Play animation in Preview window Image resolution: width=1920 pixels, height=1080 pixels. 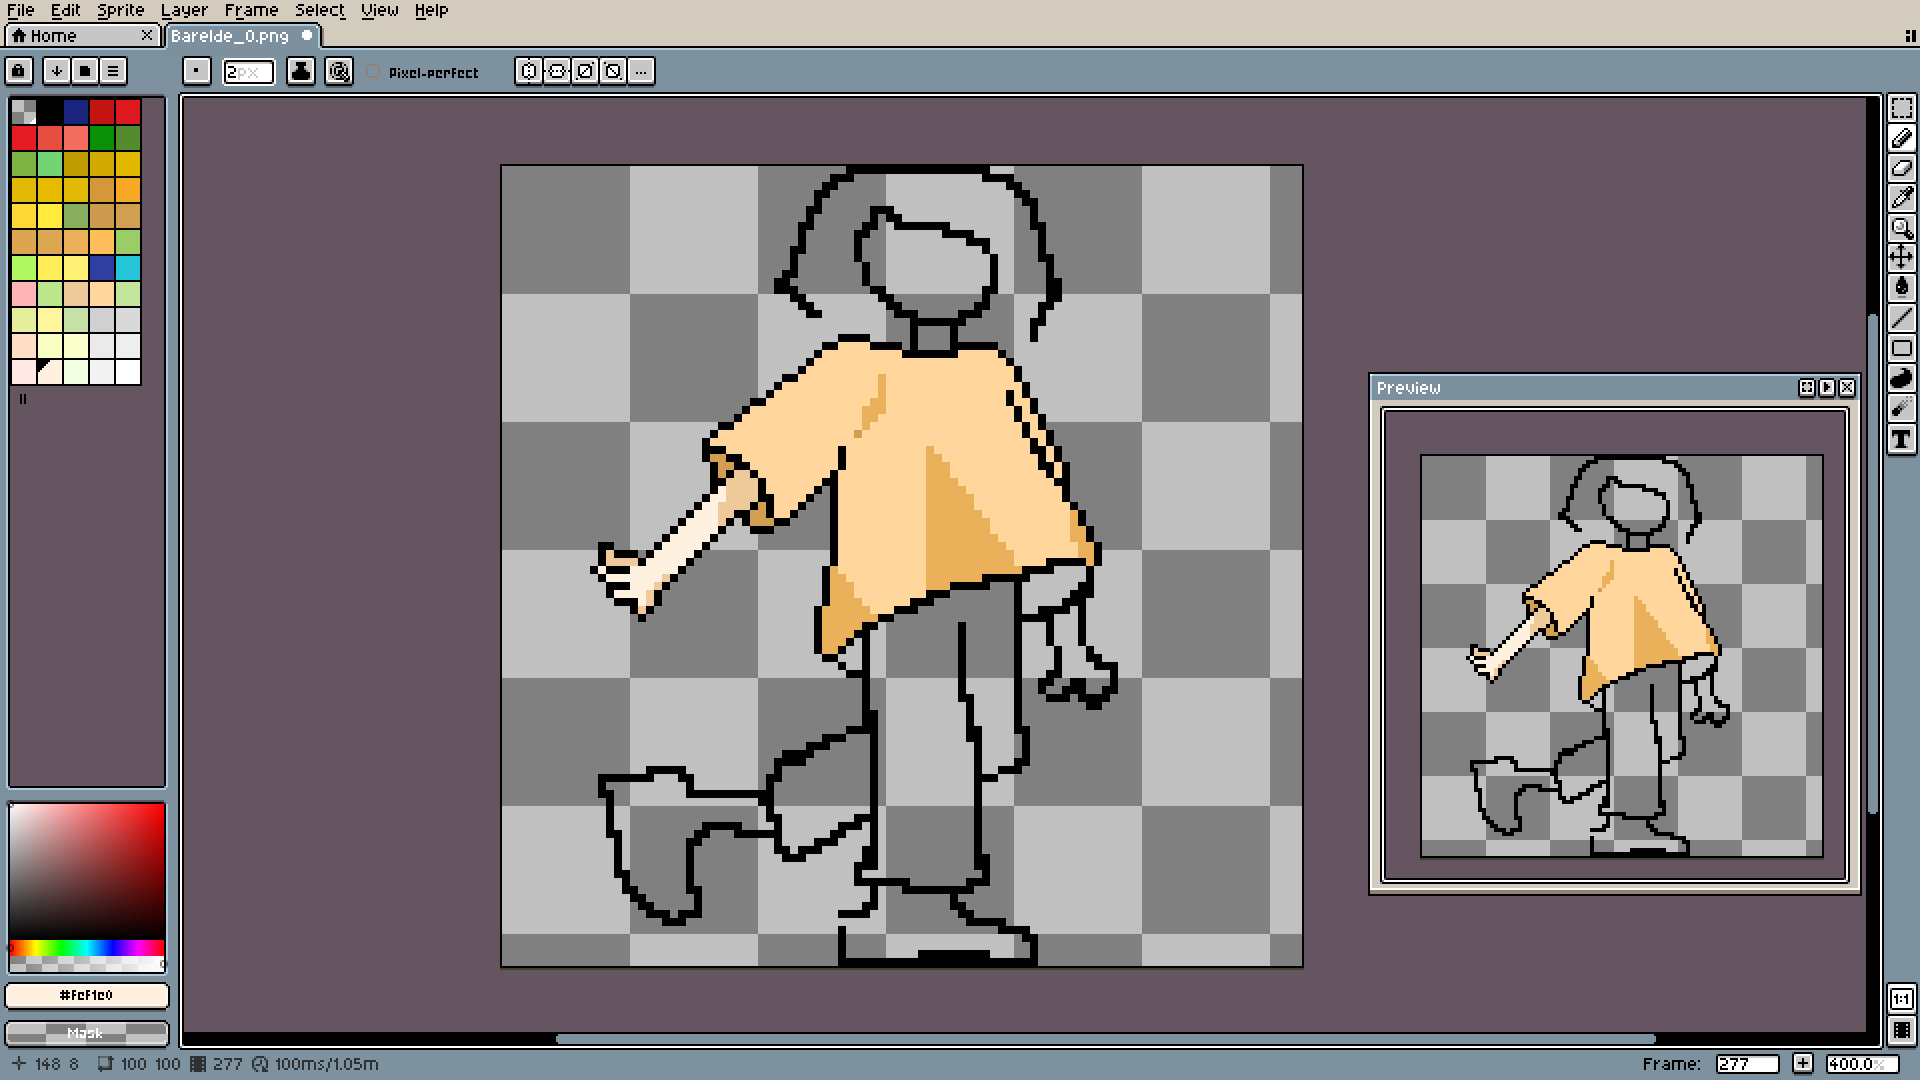(x=1827, y=388)
